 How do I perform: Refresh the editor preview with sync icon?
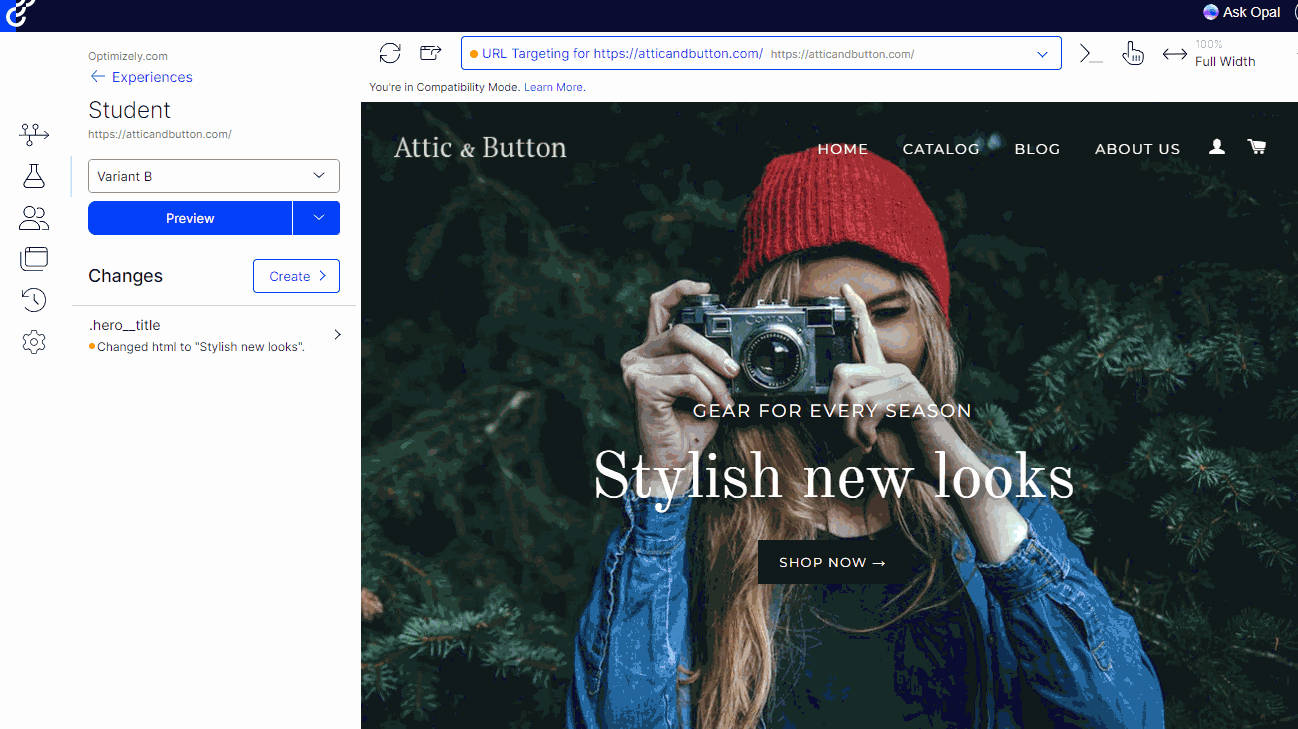click(x=390, y=53)
